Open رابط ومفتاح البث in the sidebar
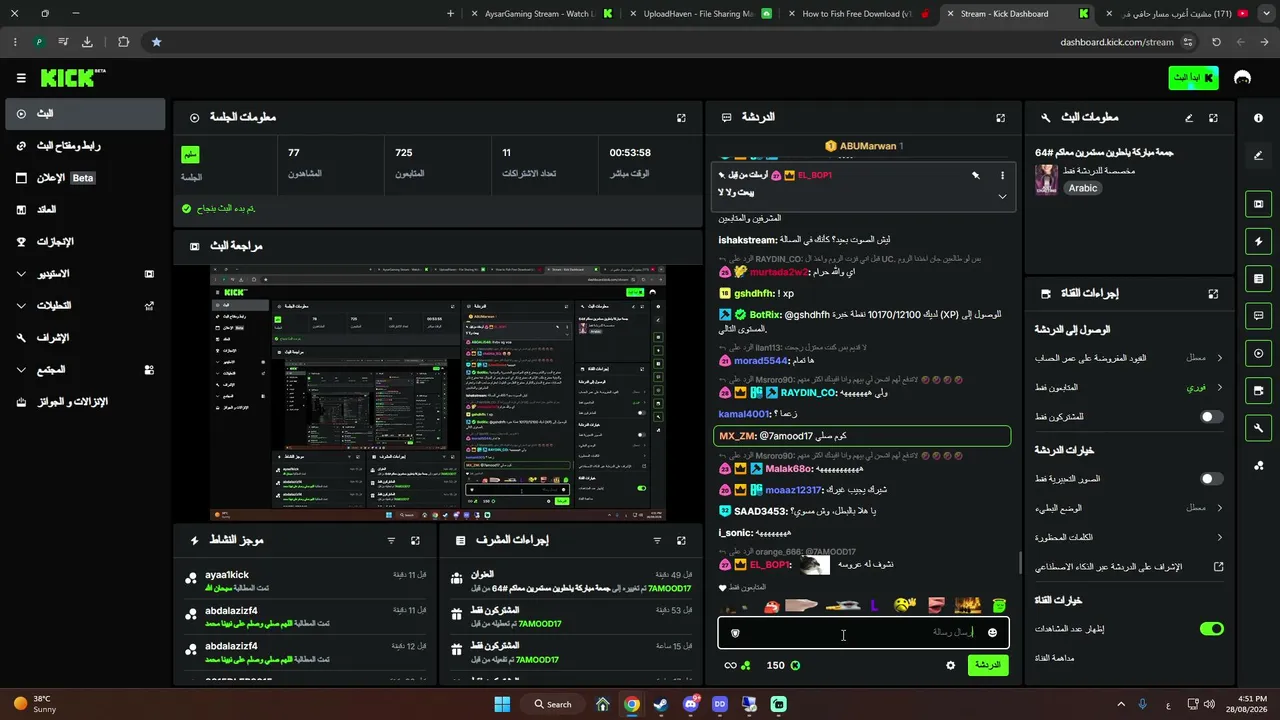 tap(85, 146)
